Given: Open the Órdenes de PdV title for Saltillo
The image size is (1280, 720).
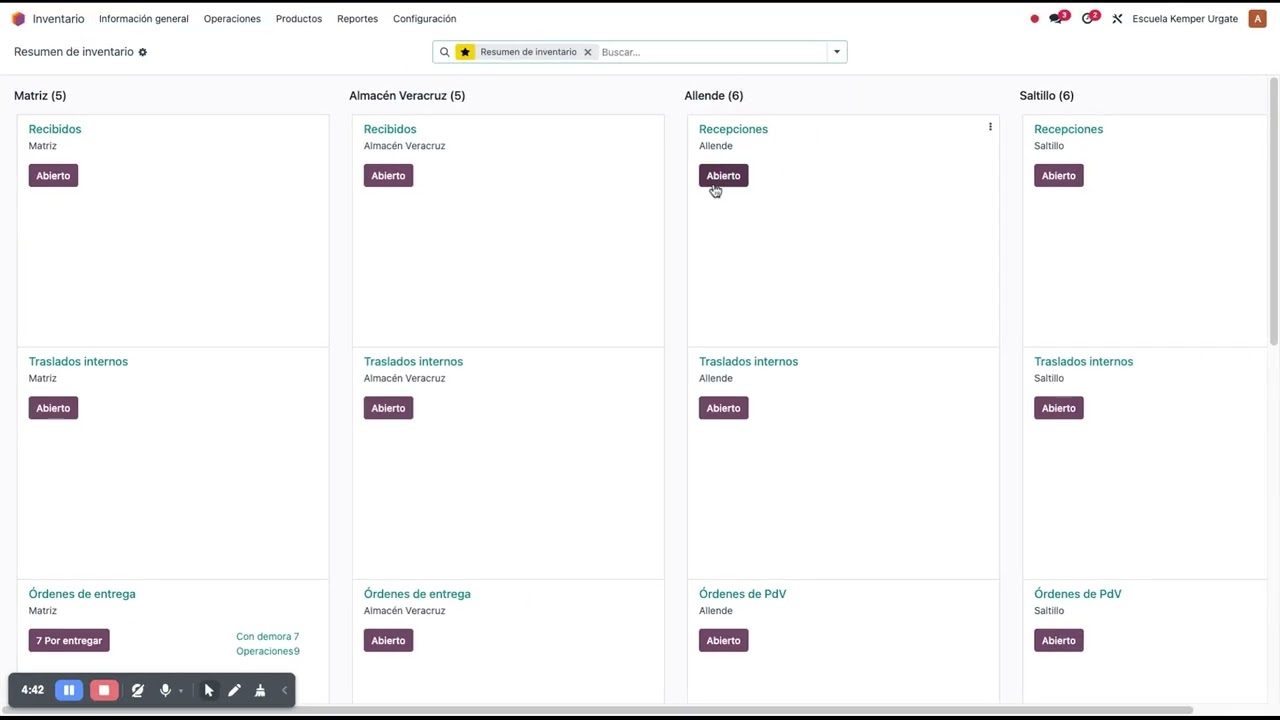Looking at the screenshot, I should 1077,594.
